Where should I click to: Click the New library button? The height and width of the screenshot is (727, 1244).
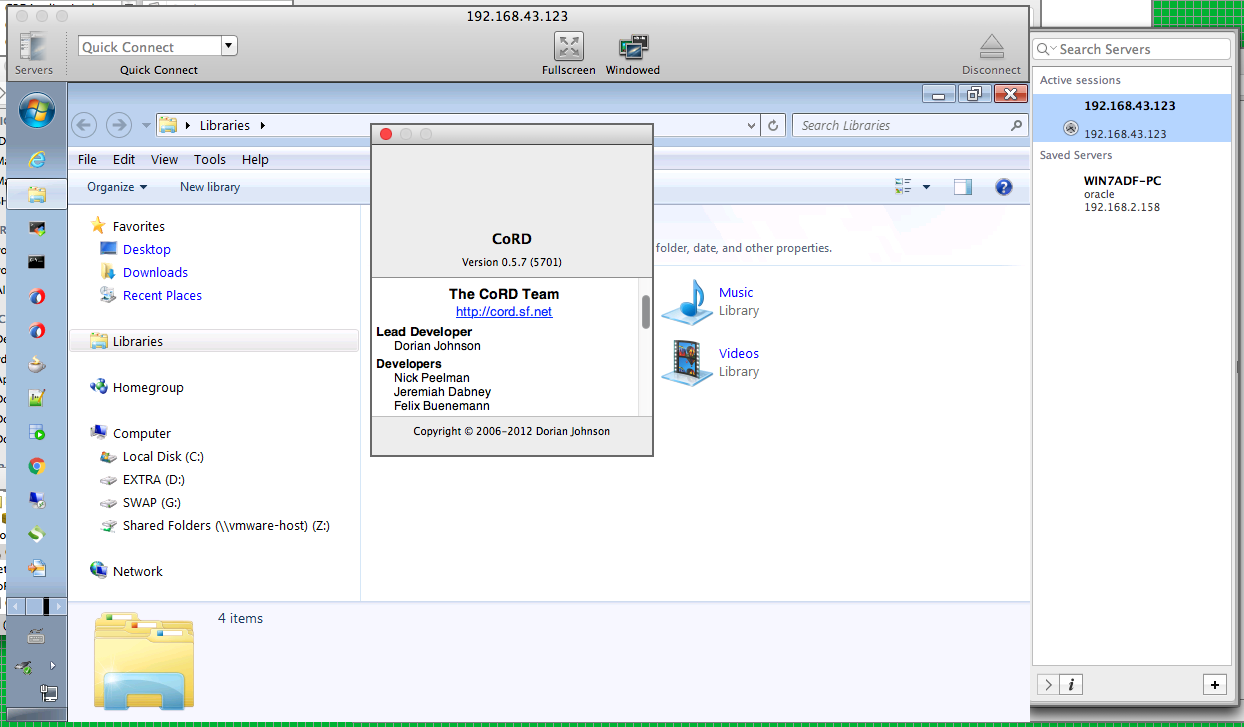click(x=210, y=187)
